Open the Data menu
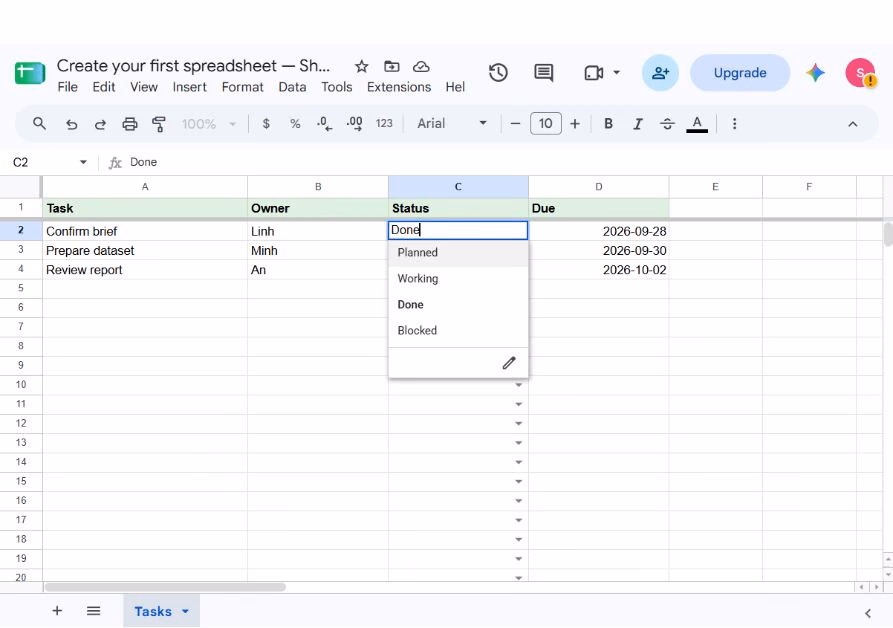This screenshot has width=893, height=628. [292, 87]
